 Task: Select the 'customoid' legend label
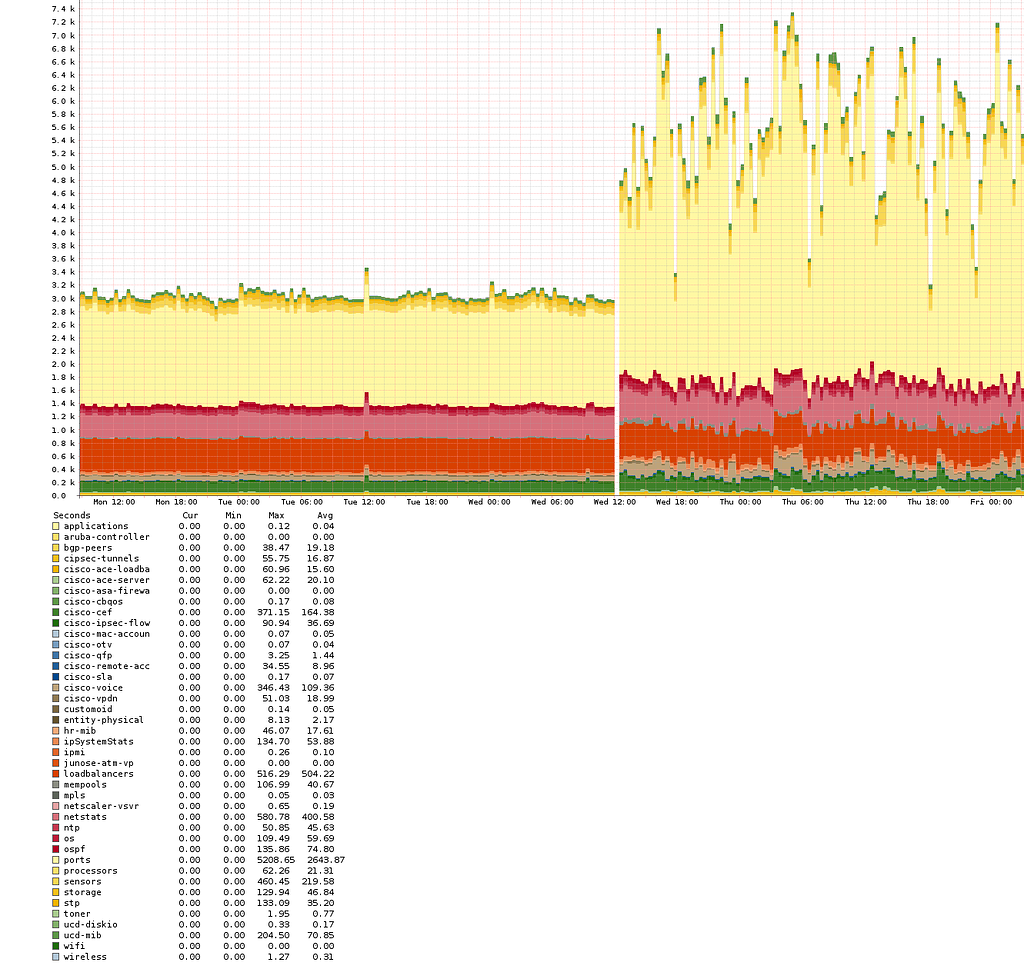pyautogui.click(x=88, y=709)
